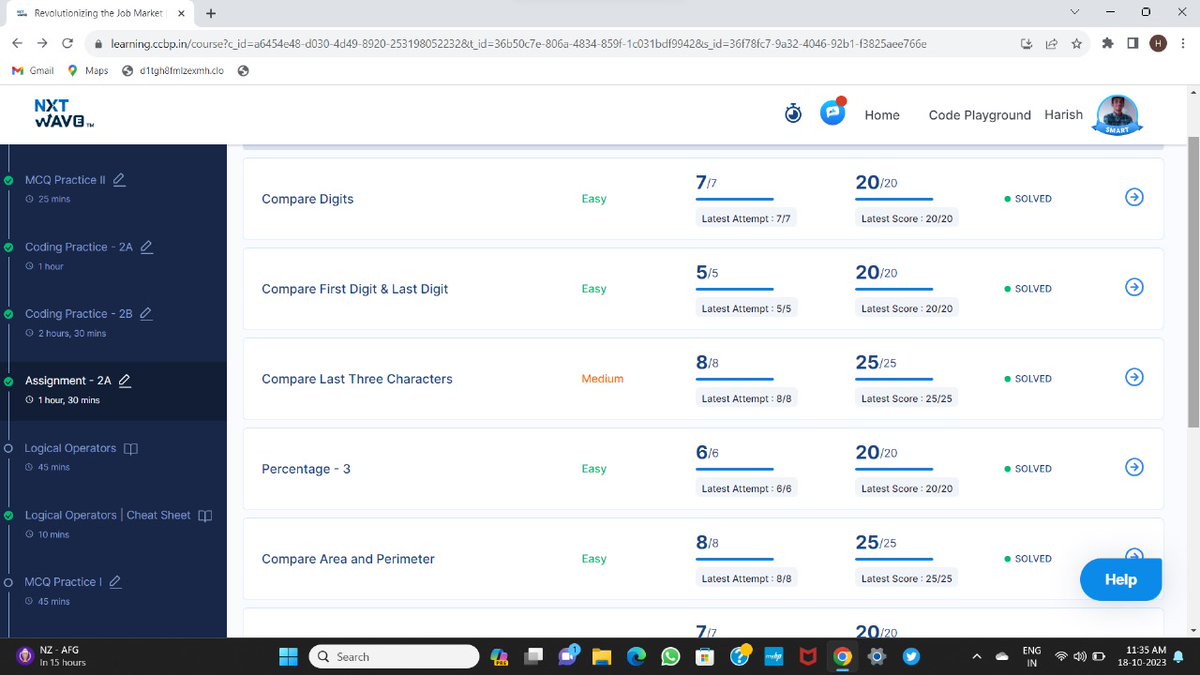Open the d1tgh8fmlzexmh.clo bookmark

(x=172, y=70)
